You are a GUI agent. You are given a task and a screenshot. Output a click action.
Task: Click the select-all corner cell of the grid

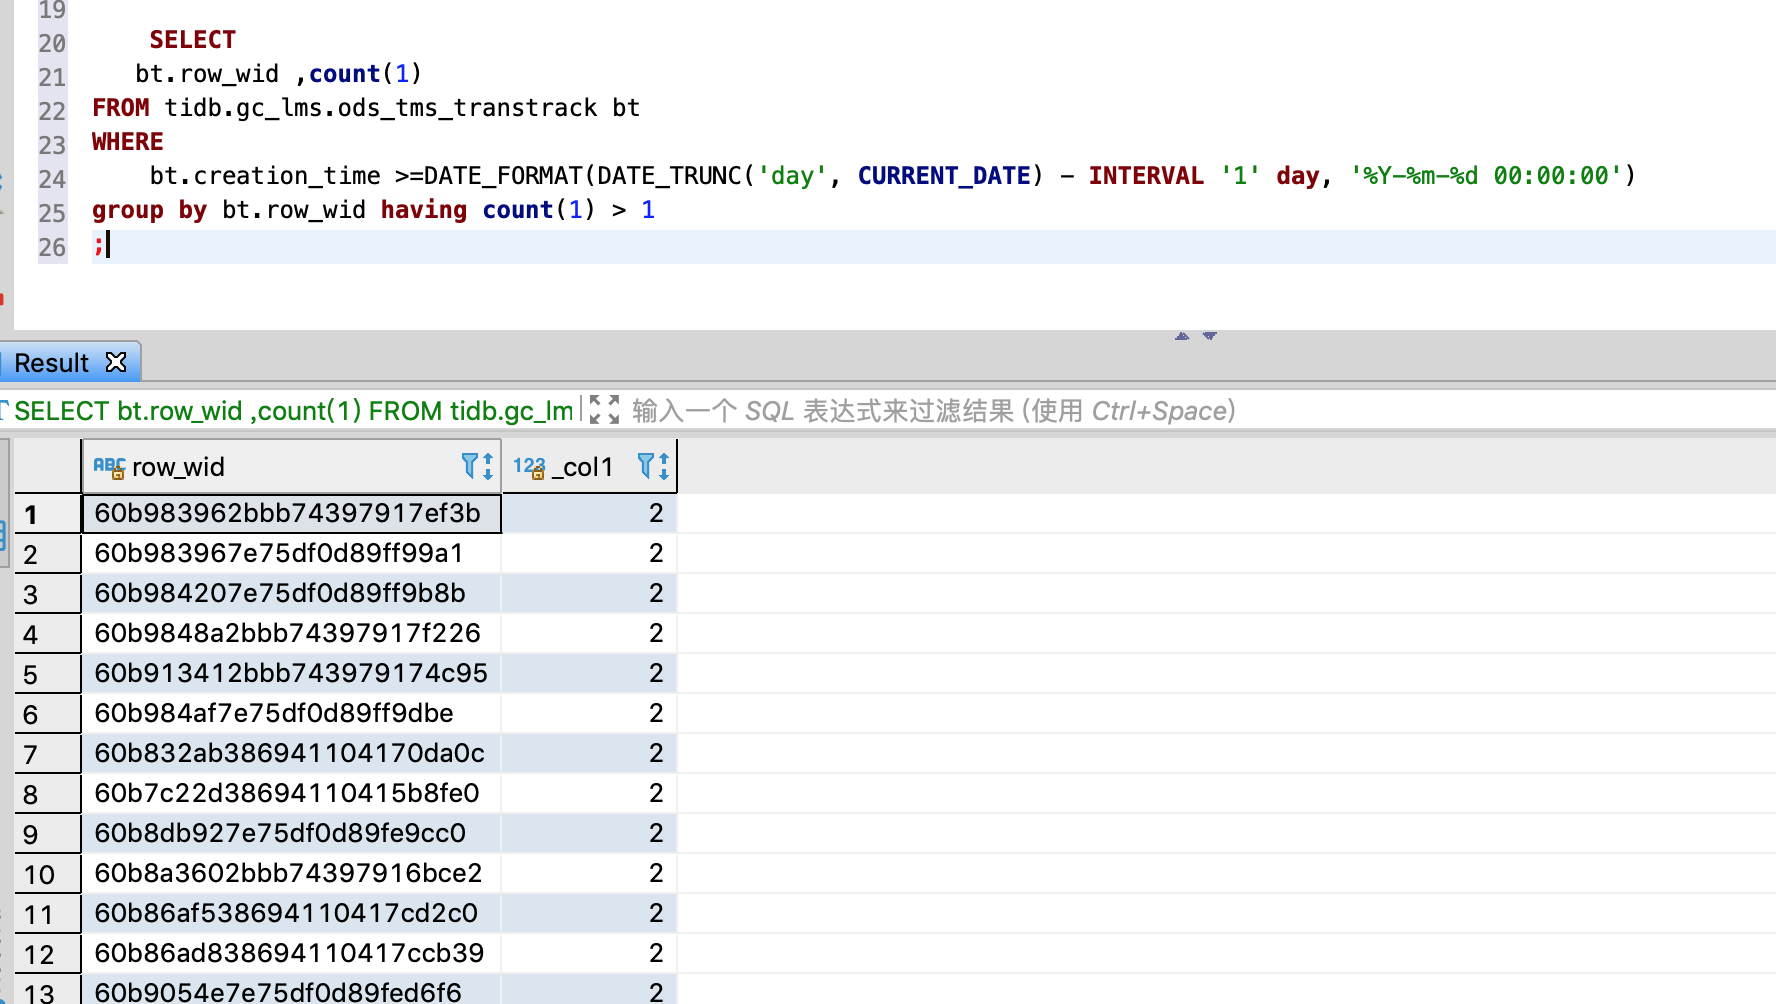(x=47, y=466)
